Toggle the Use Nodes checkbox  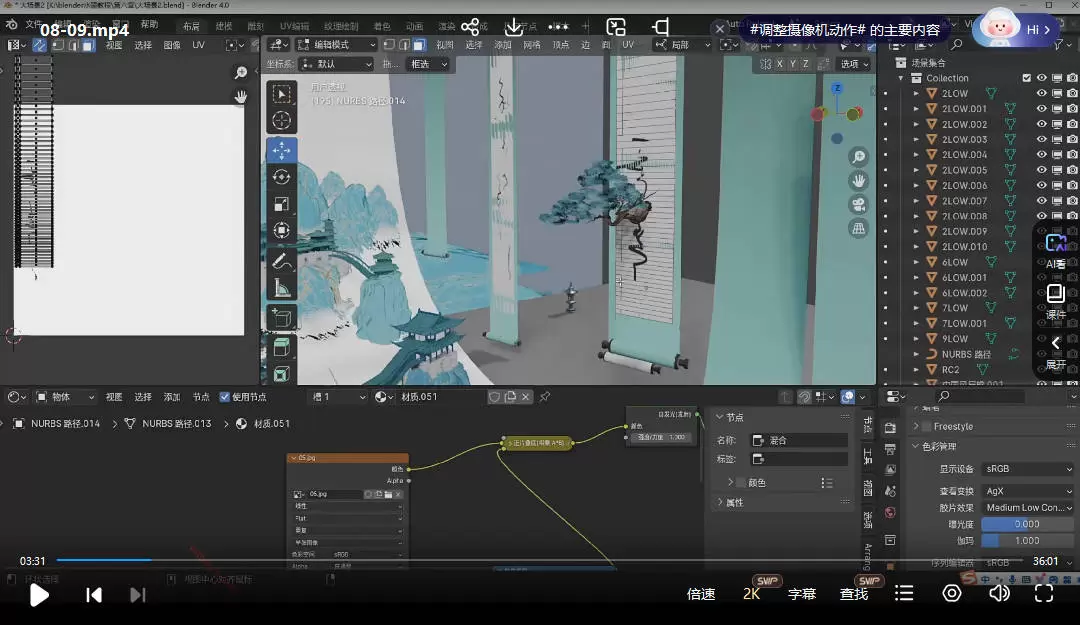coord(225,397)
